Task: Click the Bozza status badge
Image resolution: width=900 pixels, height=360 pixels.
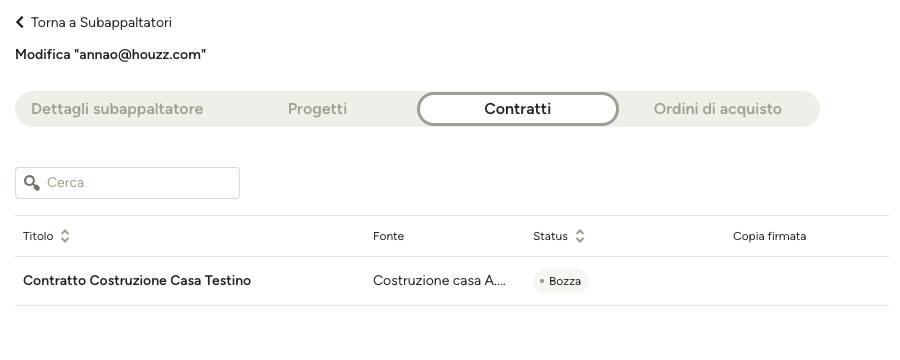Action: pyautogui.click(x=561, y=281)
